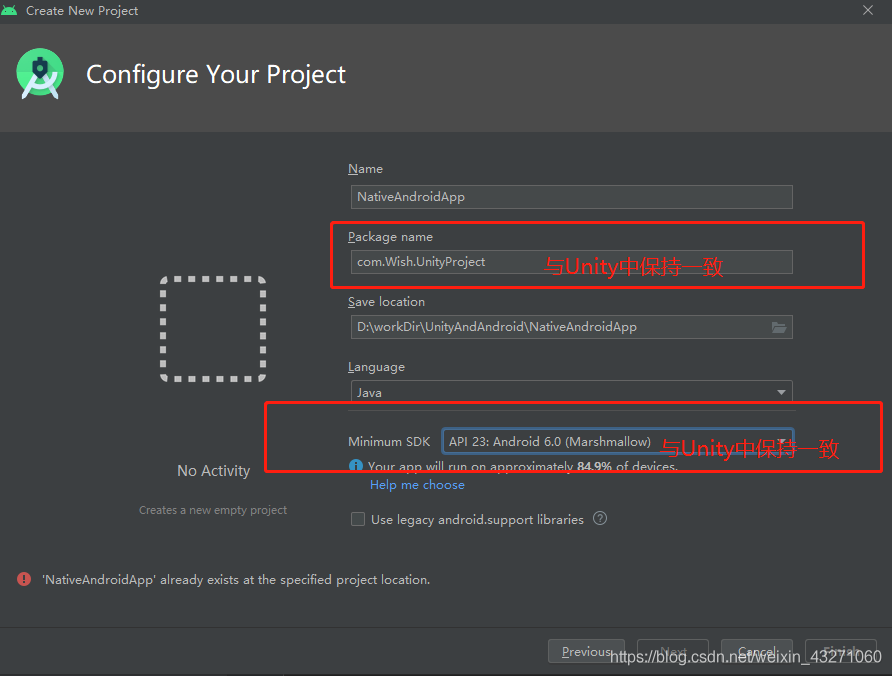The width and height of the screenshot is (892, 676).
Task: Click the Android Studio logo in the header
Action: (40, 74)
